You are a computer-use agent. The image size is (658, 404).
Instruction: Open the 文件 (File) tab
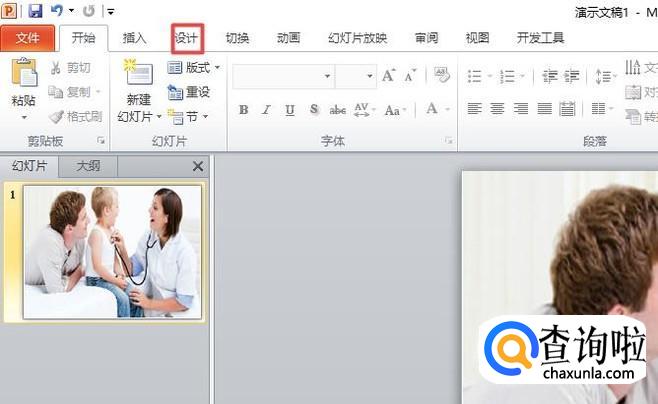pyautogui.click(x=28, y=38)
